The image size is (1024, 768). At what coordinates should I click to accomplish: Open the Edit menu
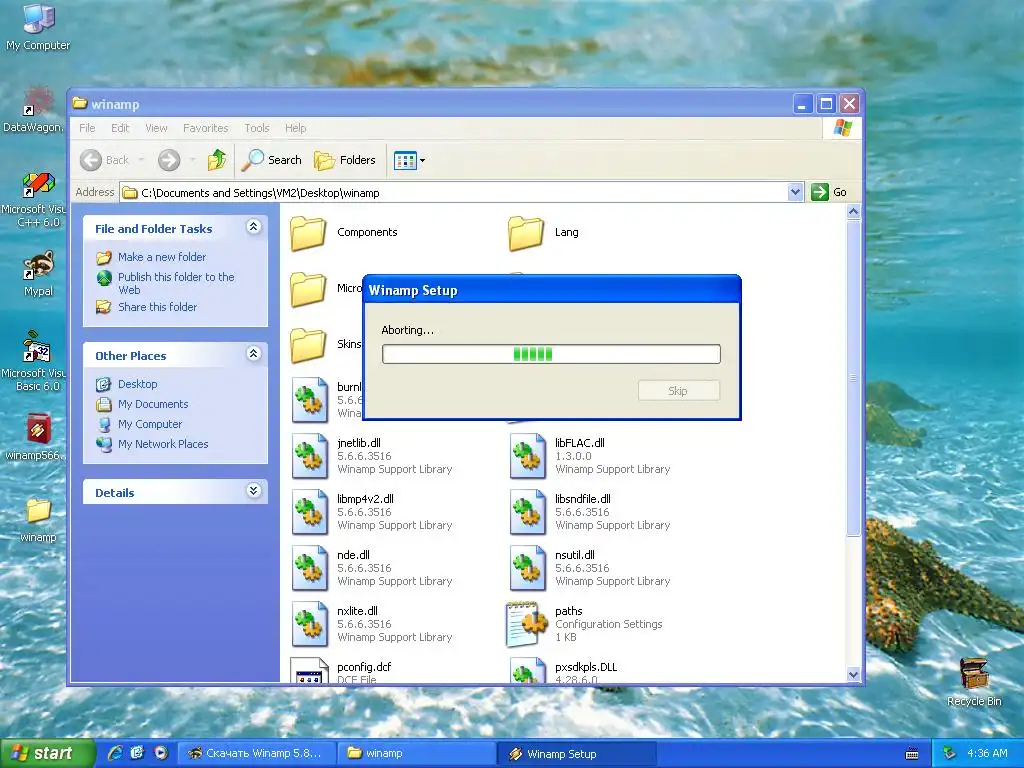click(x=120, y=128)
